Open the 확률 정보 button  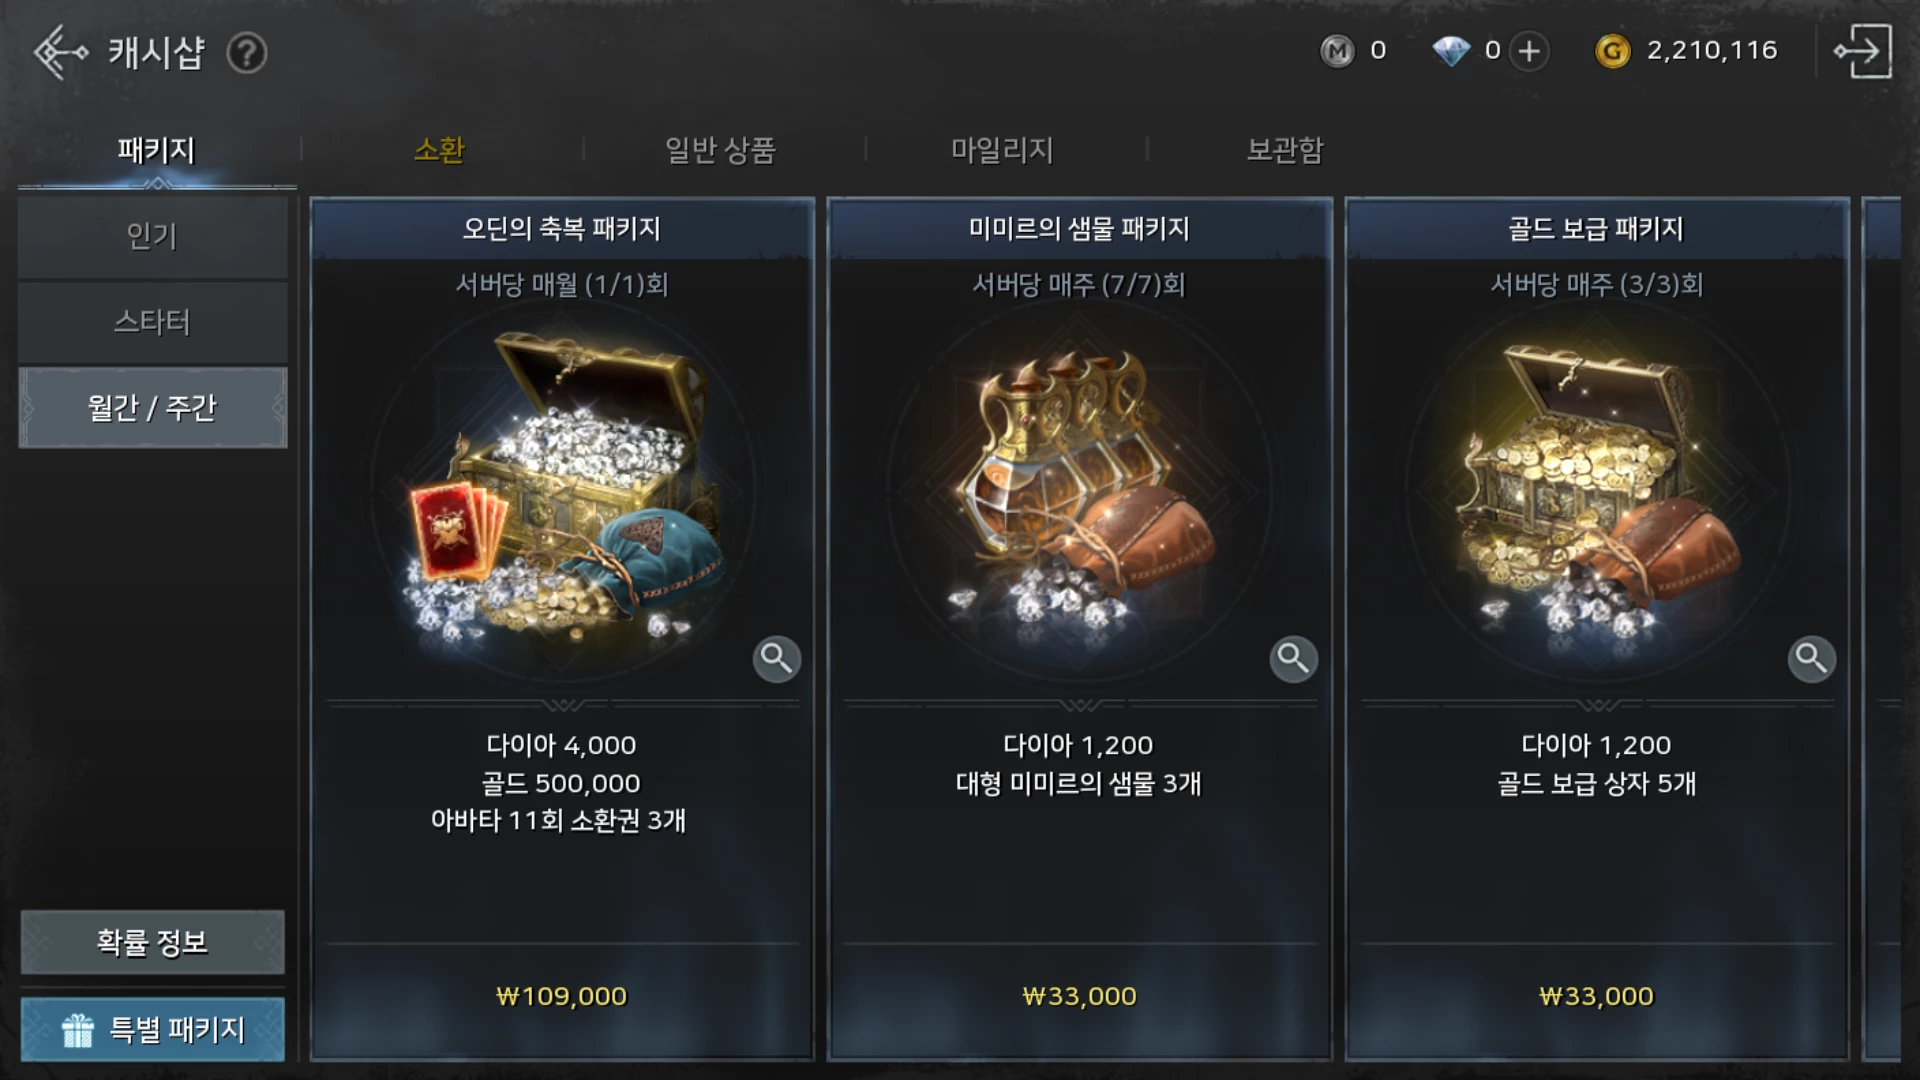(x=152, y=942)
